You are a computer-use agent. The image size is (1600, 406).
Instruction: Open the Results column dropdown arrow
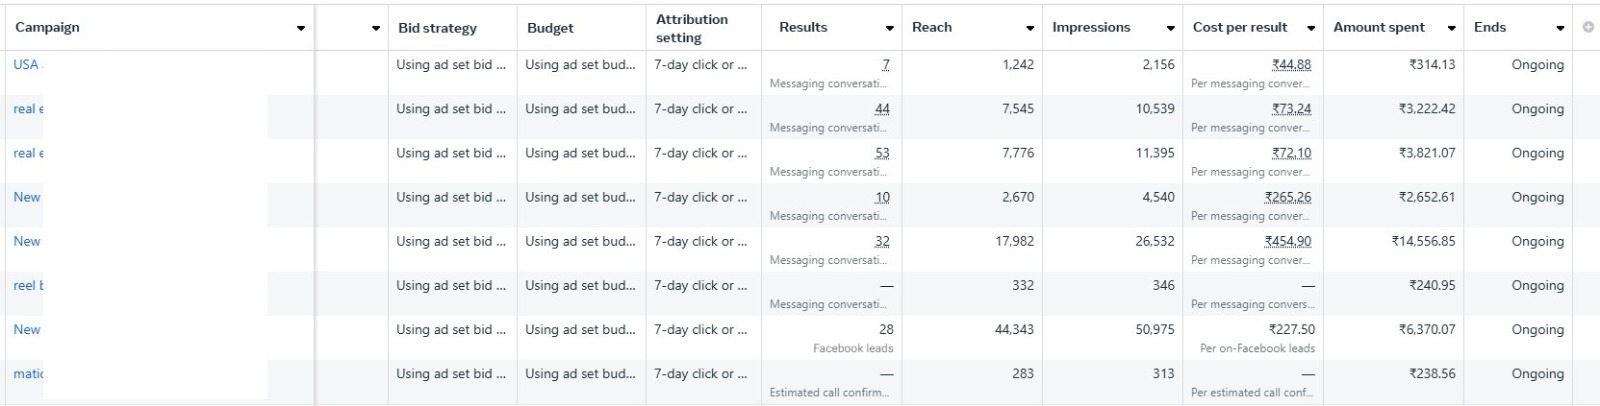point(890,28)
